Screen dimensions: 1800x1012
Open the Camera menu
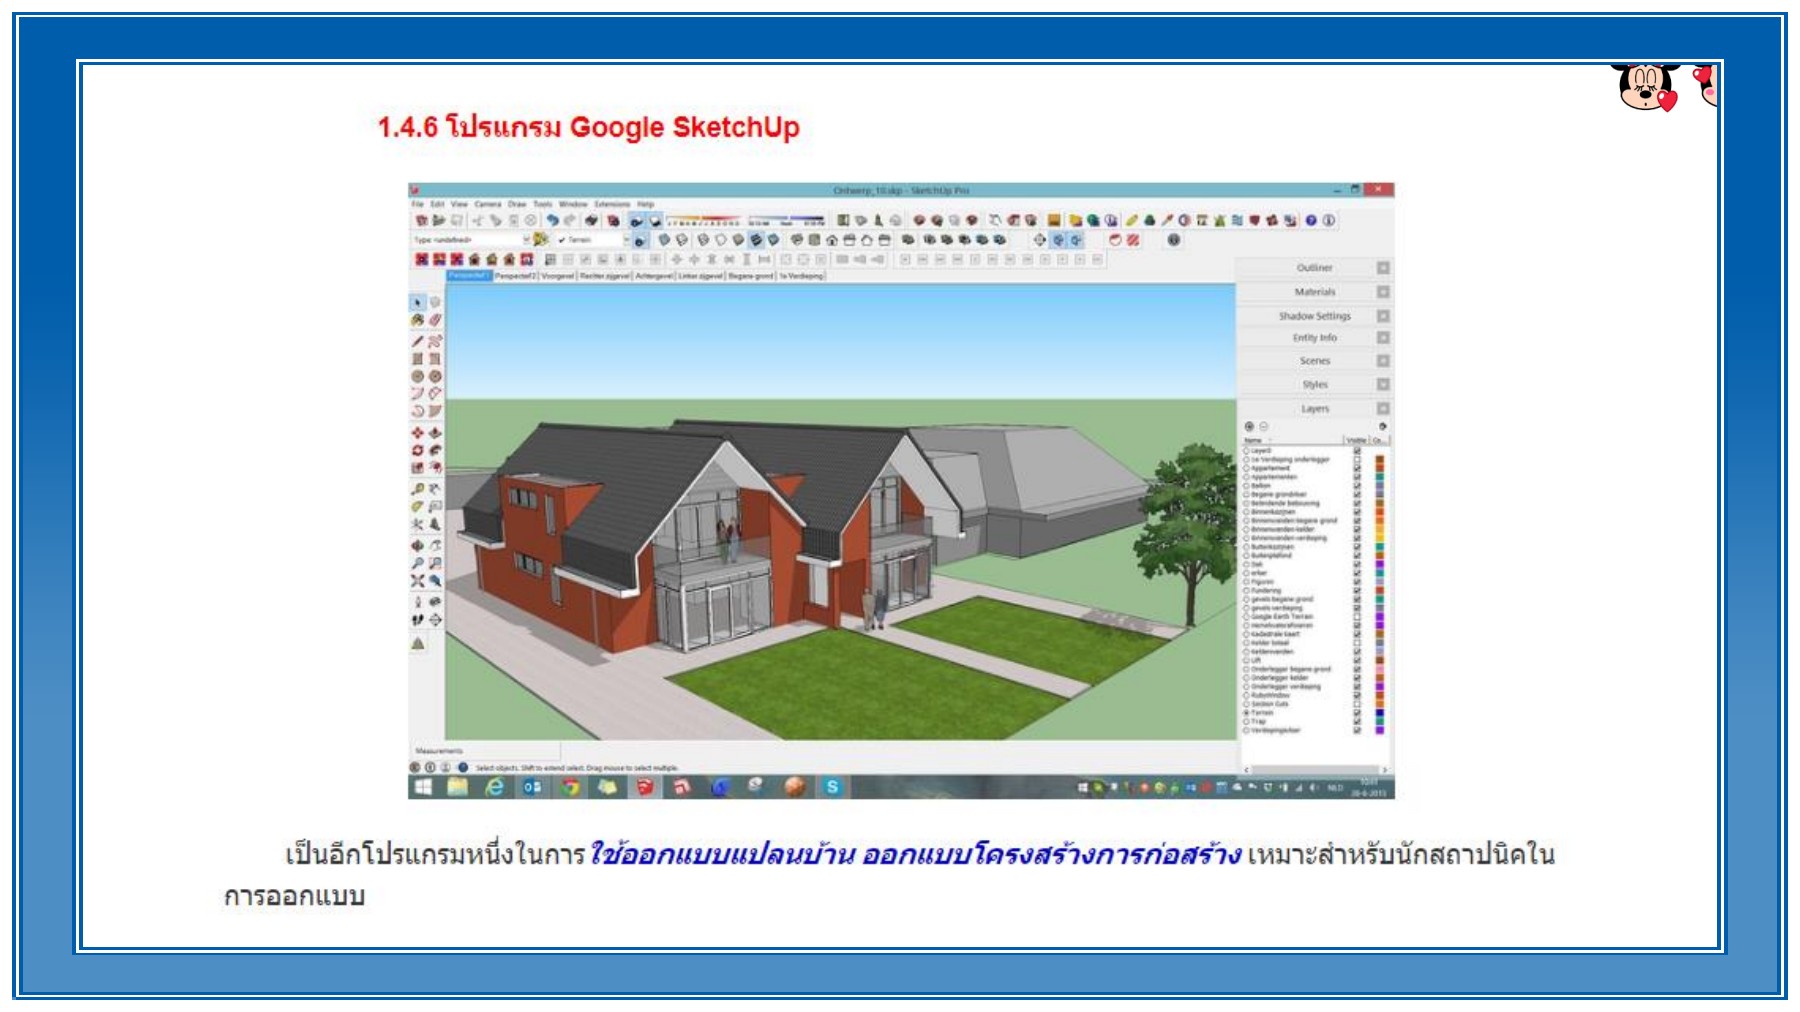click(x=487, y=204)
